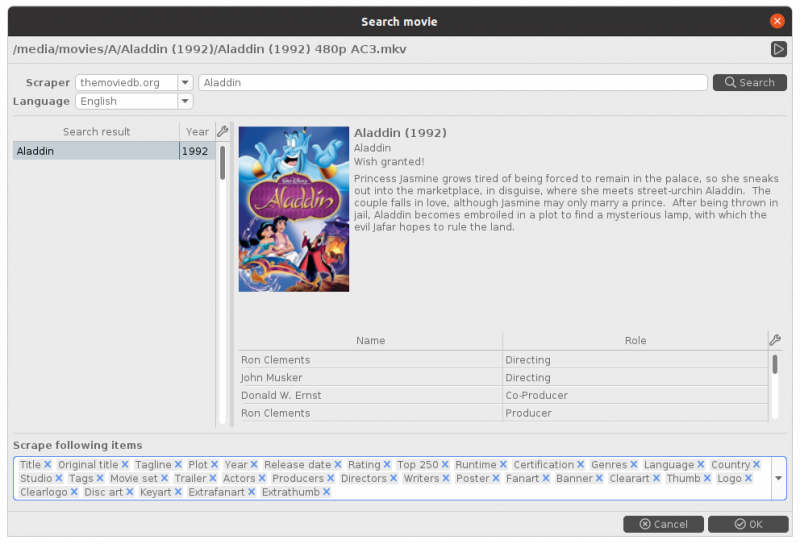800x544 pixels.
Task: Remove the Rating scrape tag
Action: click(387, 464)
